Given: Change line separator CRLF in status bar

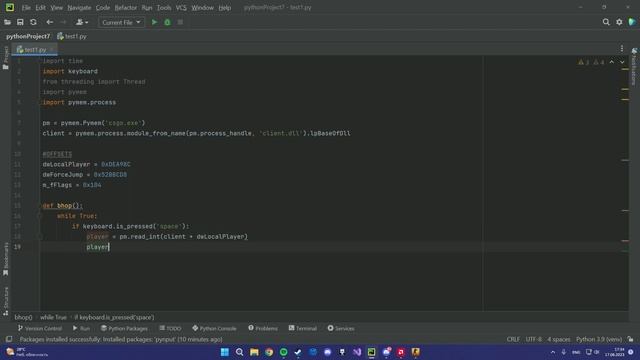Looking at the screenshot, I should [x=513, y=339].
